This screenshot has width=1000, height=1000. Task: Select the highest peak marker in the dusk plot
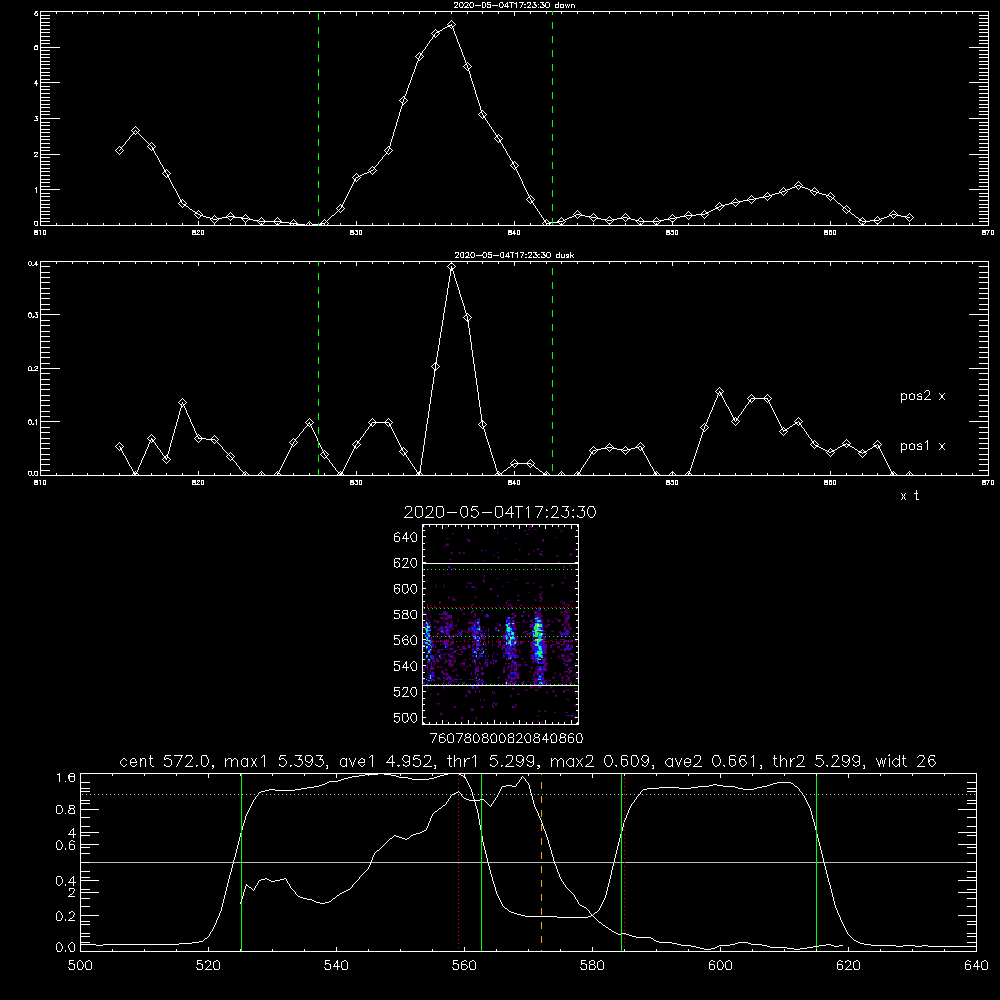click(x=452, y=267)
